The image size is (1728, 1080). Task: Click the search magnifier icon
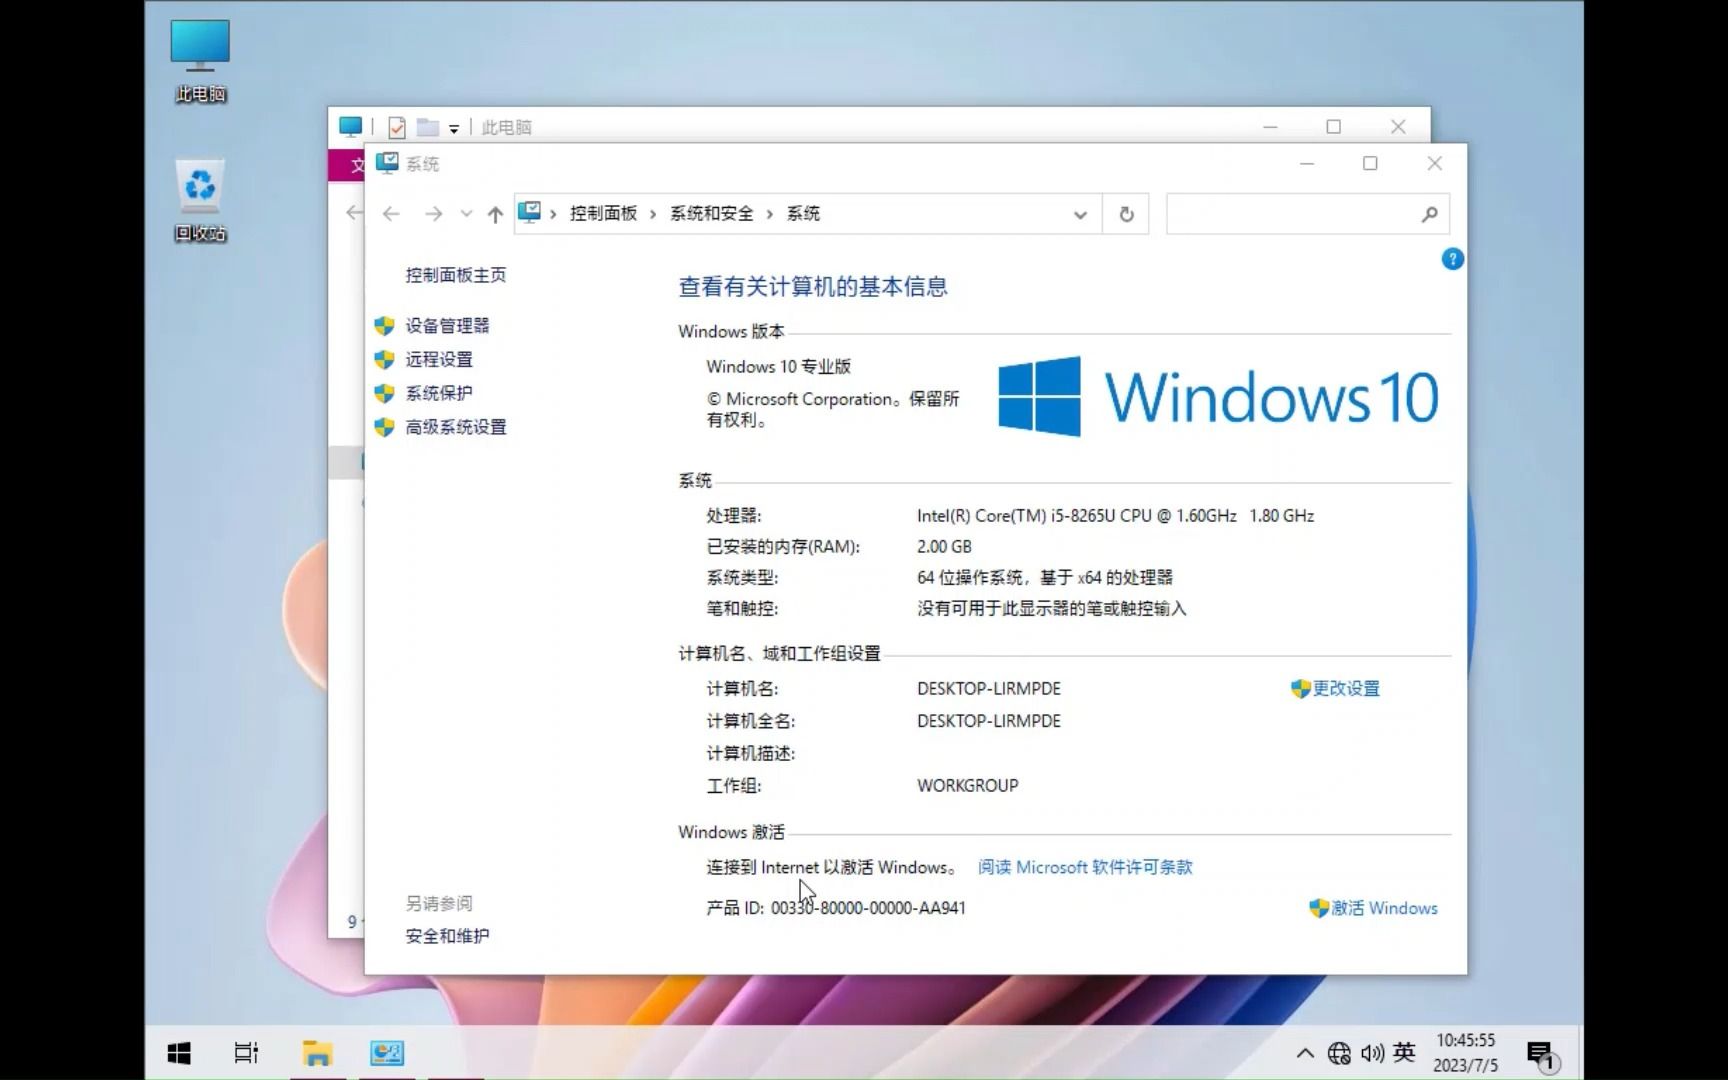pyautogui.click(x=1430, y=214)
